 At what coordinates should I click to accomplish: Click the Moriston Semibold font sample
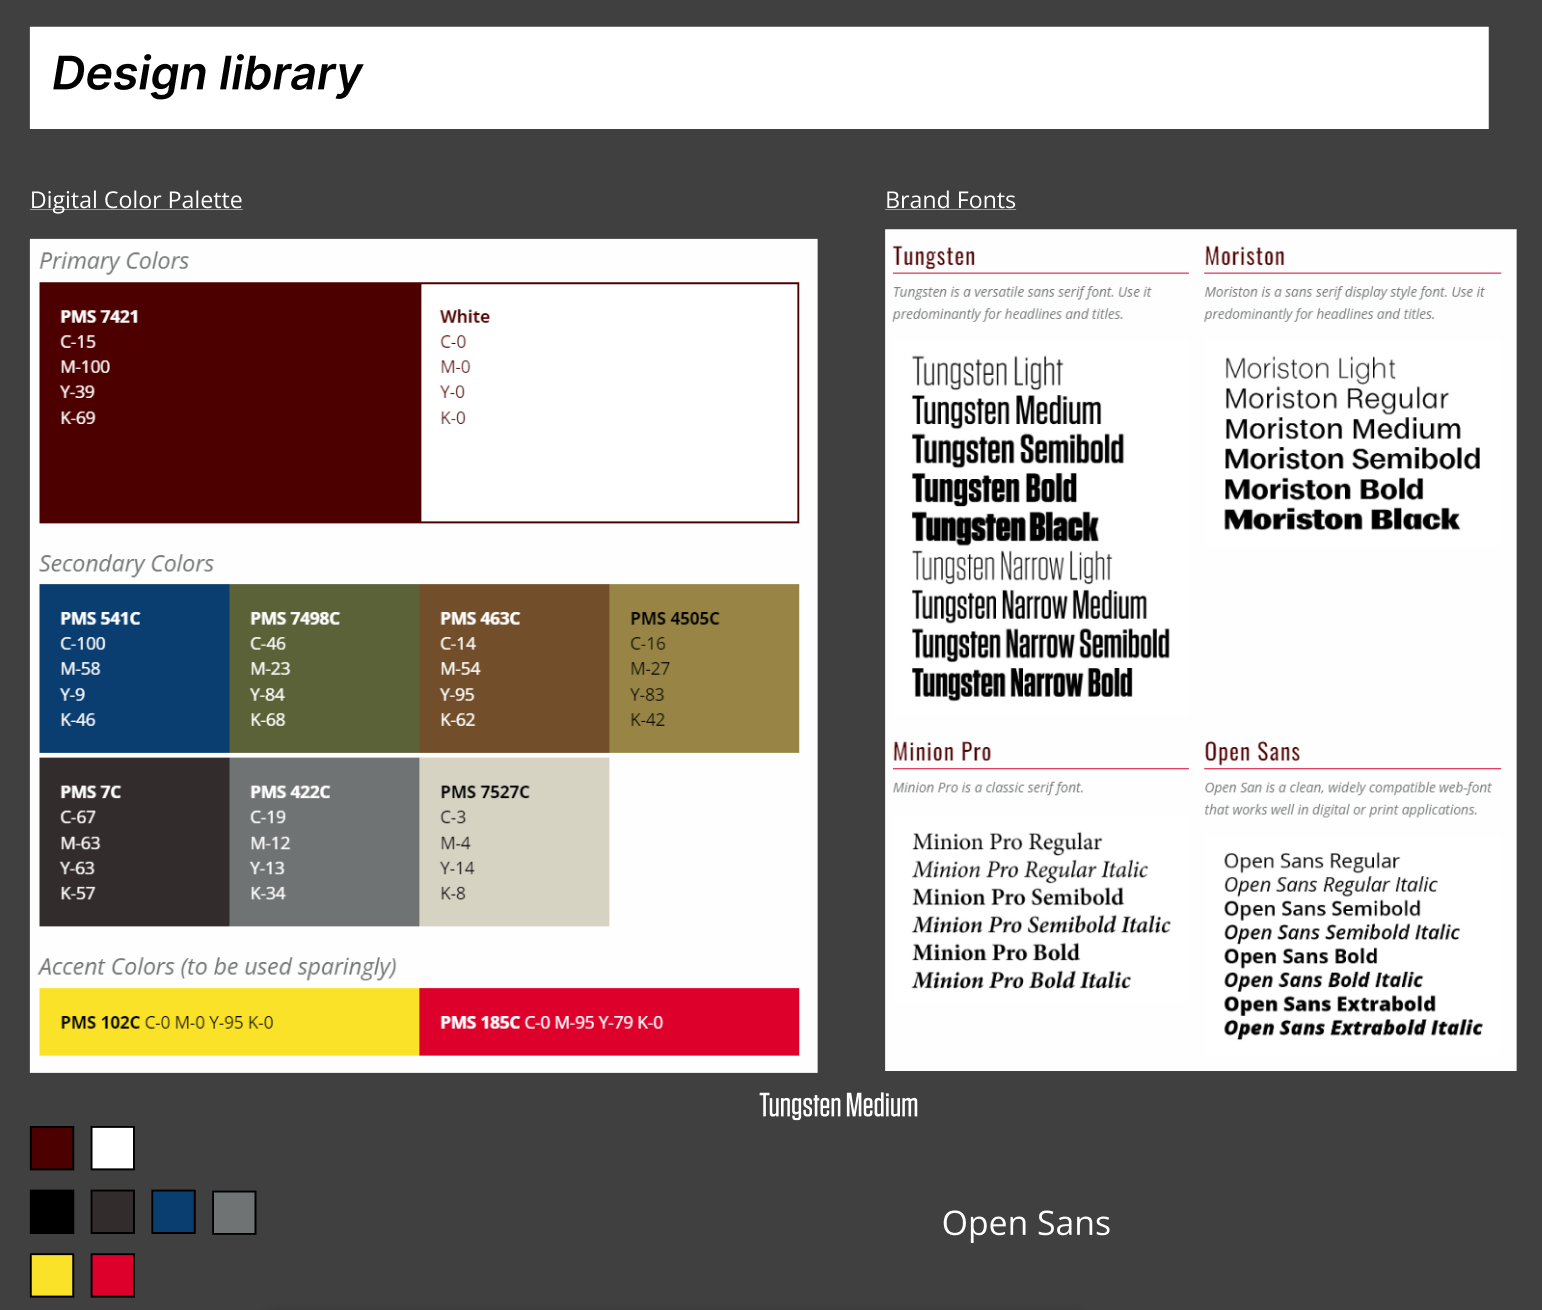tap(1352, 459)
